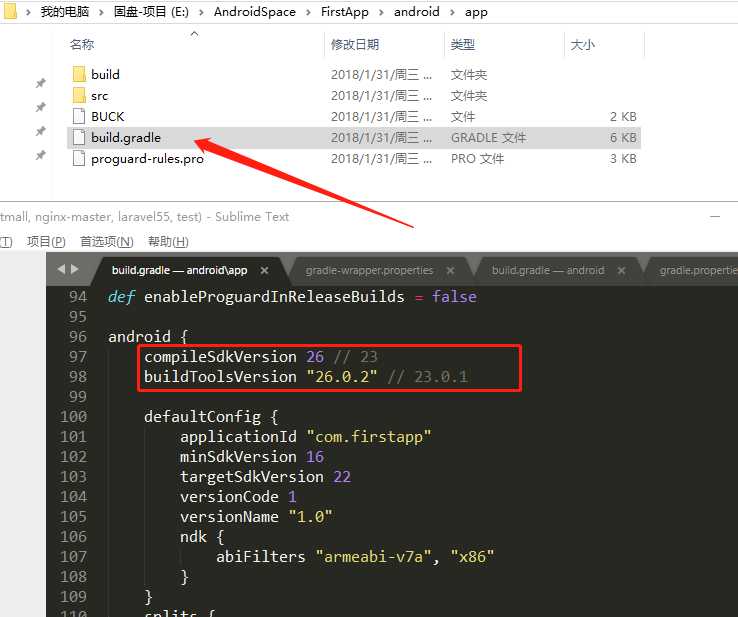Place cursor on abiFilters line
The width and height of the screenshot is (738, 617).
[x=355, y=557]
